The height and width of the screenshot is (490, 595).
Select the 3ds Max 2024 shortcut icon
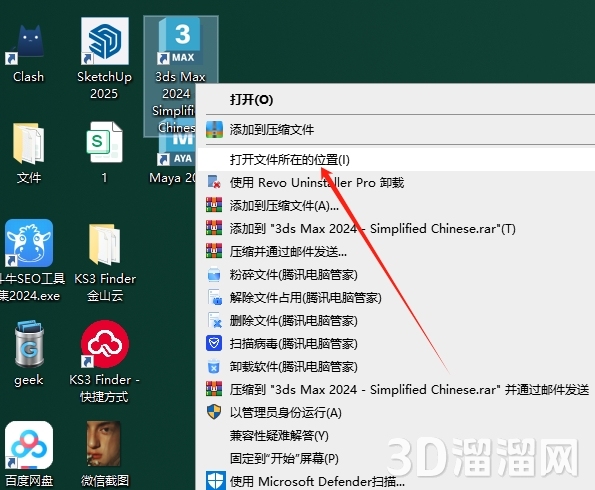[180, 41]
